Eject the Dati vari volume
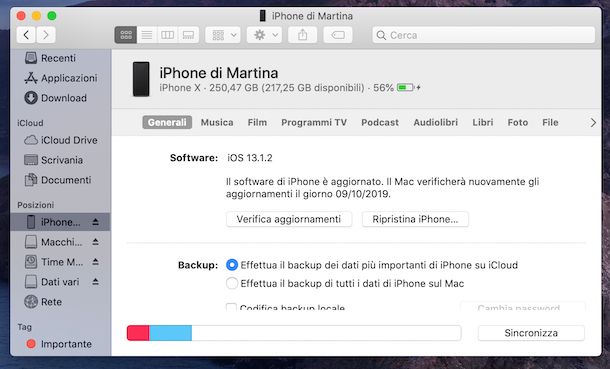This screenshot has width=610, height=369. click(x=95, y=282)
